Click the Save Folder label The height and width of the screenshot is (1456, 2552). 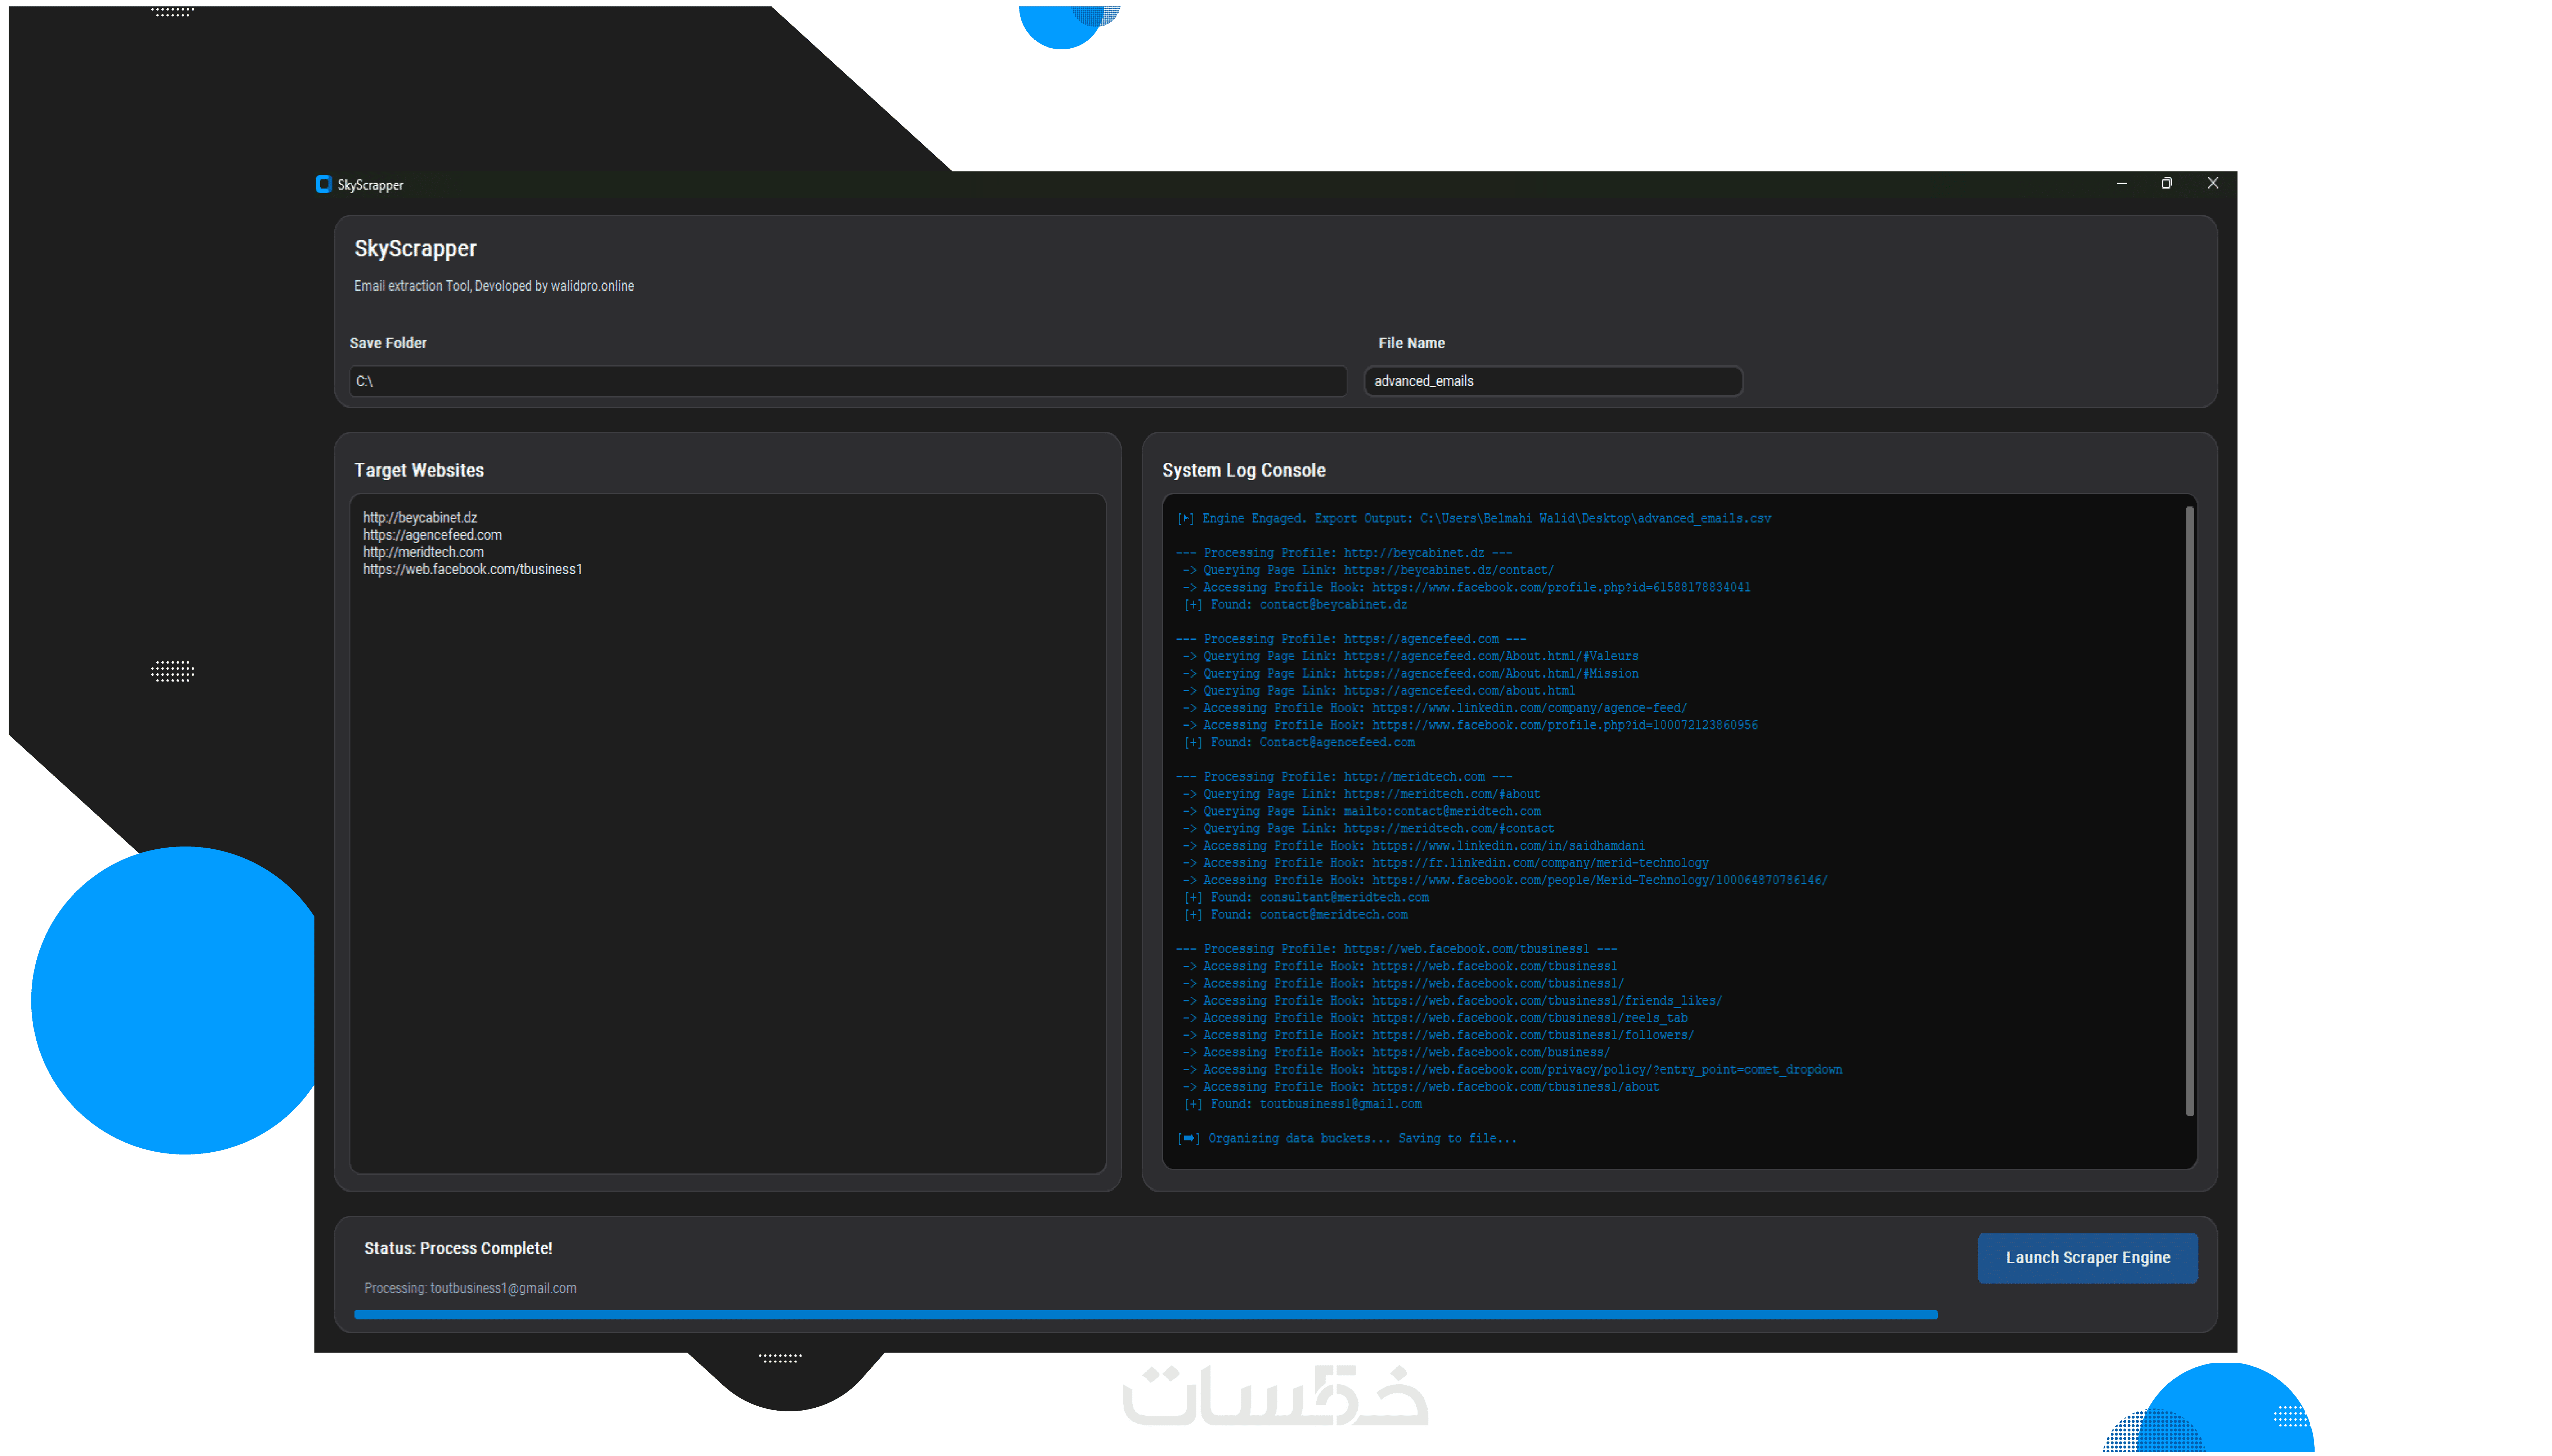tap(388, 343)
